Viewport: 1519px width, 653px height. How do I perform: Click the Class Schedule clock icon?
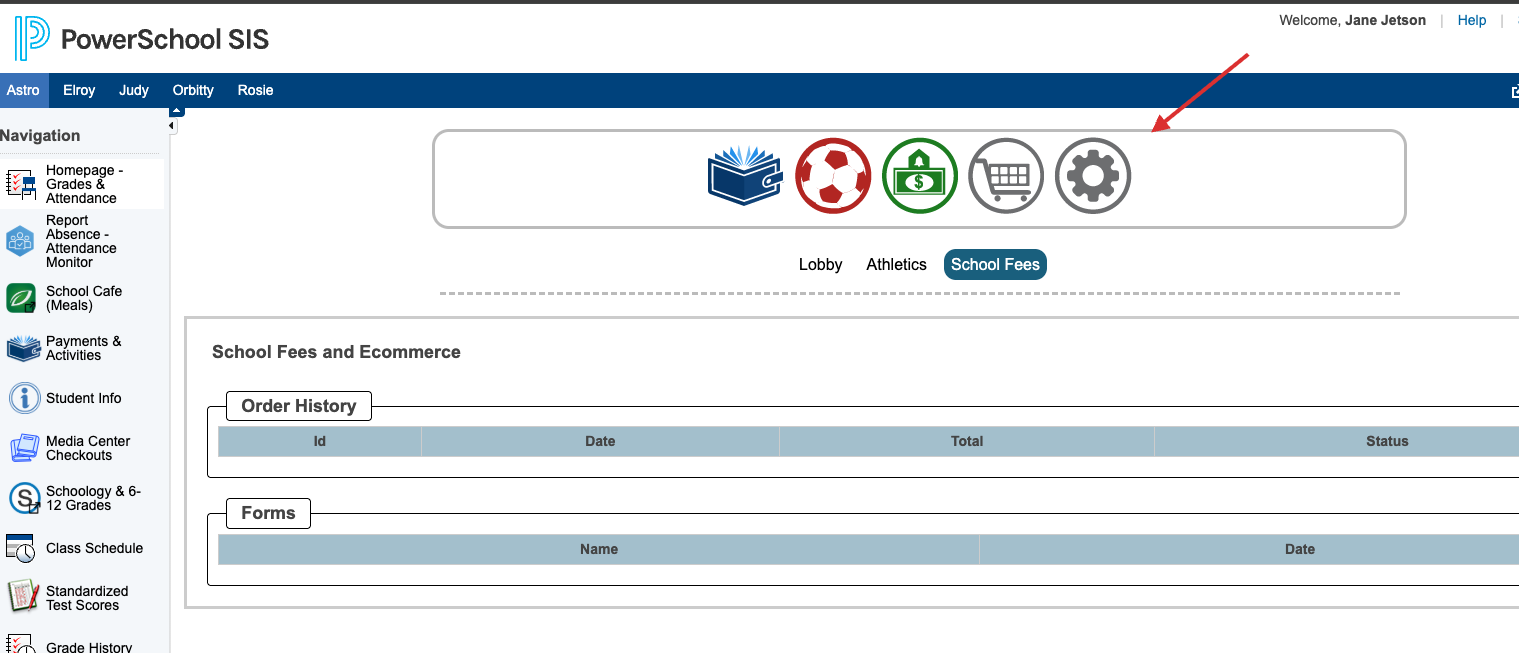(x=21, y=548)
